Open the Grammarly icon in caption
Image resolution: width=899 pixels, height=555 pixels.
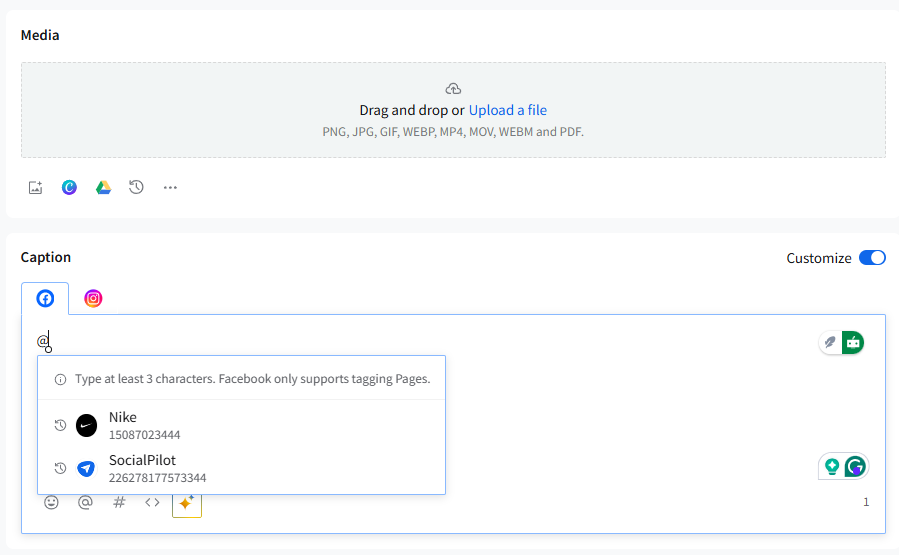(855, 466)
